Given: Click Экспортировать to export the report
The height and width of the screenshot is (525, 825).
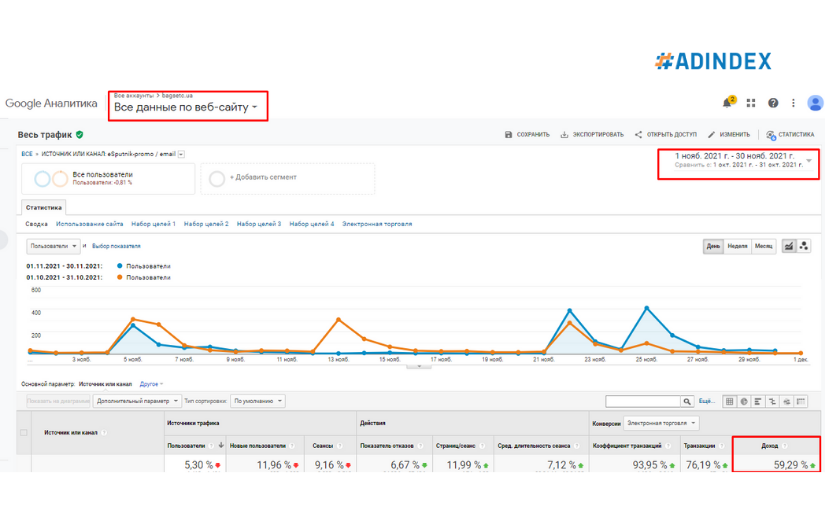Looking at the screenshot, I should 592,135.
